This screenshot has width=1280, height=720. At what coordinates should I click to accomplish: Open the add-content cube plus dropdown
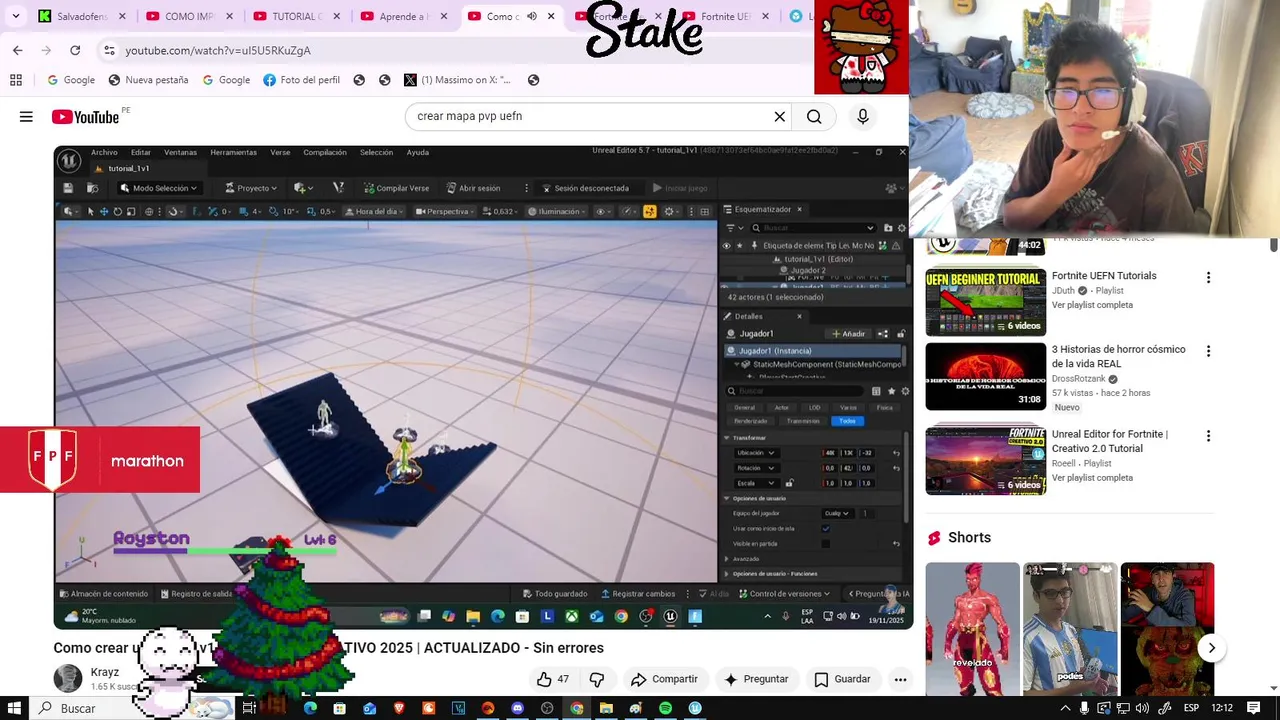coord(302,188)
